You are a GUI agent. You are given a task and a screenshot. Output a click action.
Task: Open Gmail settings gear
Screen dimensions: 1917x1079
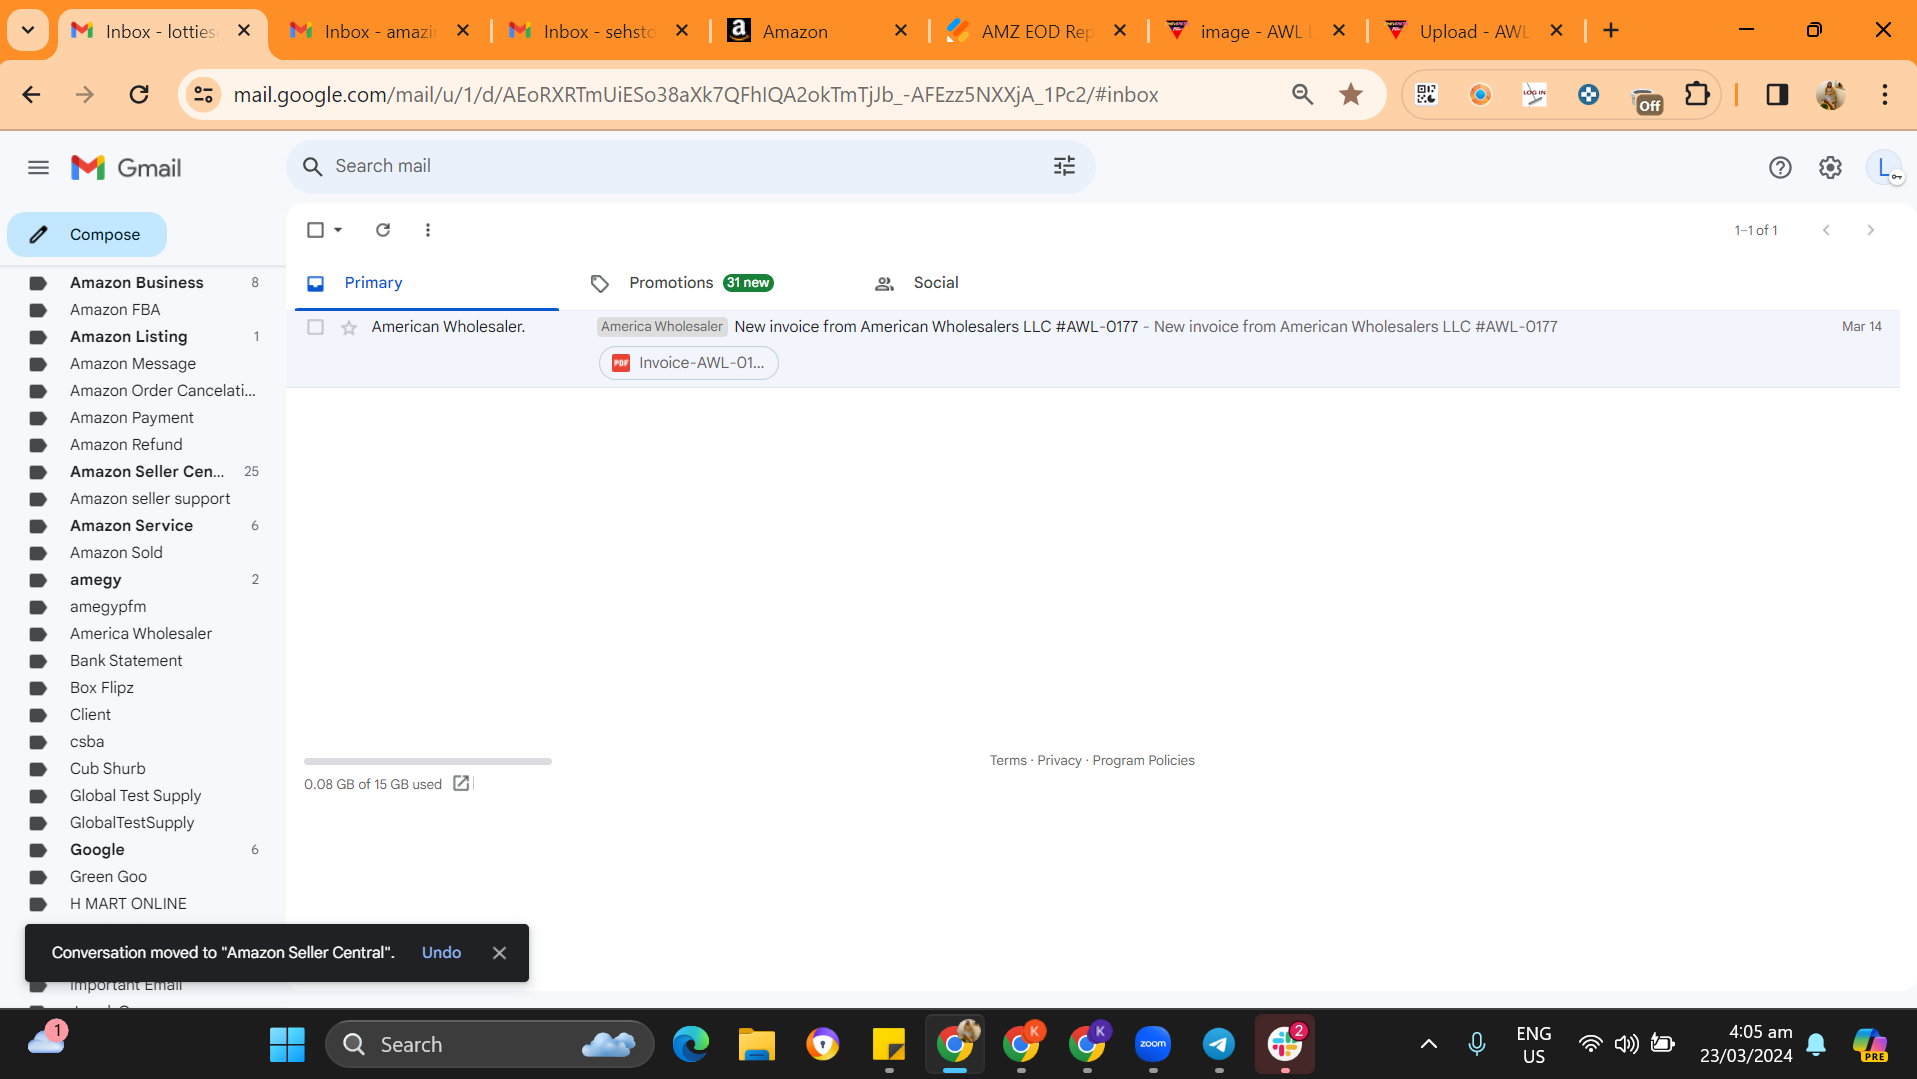coord(1830,168)
